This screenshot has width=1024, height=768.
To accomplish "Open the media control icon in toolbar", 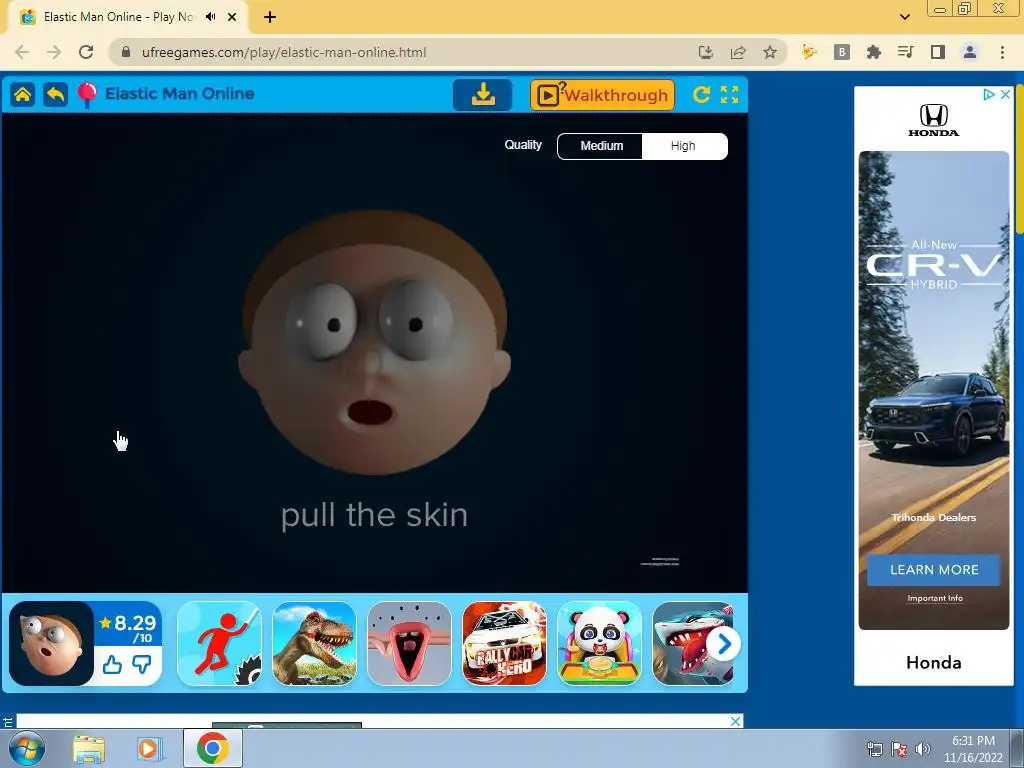I will click(x=906, y=52).
